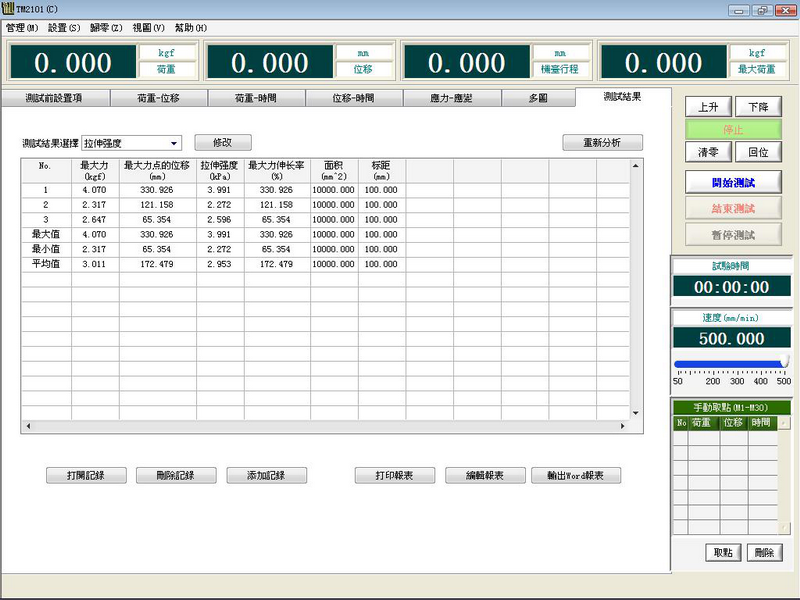Image resolution: width=800 pixels, height=600 pixels.
Task: Click the kgf unit selector for 荷重
Action: pyautogui.click(x=167, y=52)
